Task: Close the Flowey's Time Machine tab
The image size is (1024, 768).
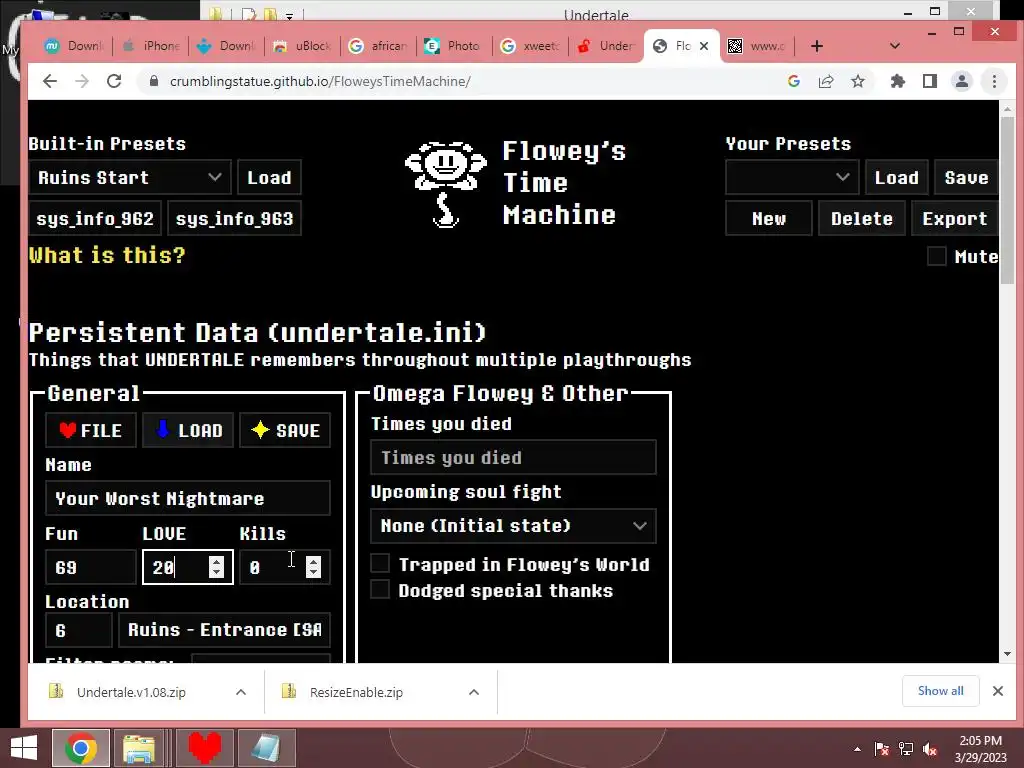Action: point(704,46)
